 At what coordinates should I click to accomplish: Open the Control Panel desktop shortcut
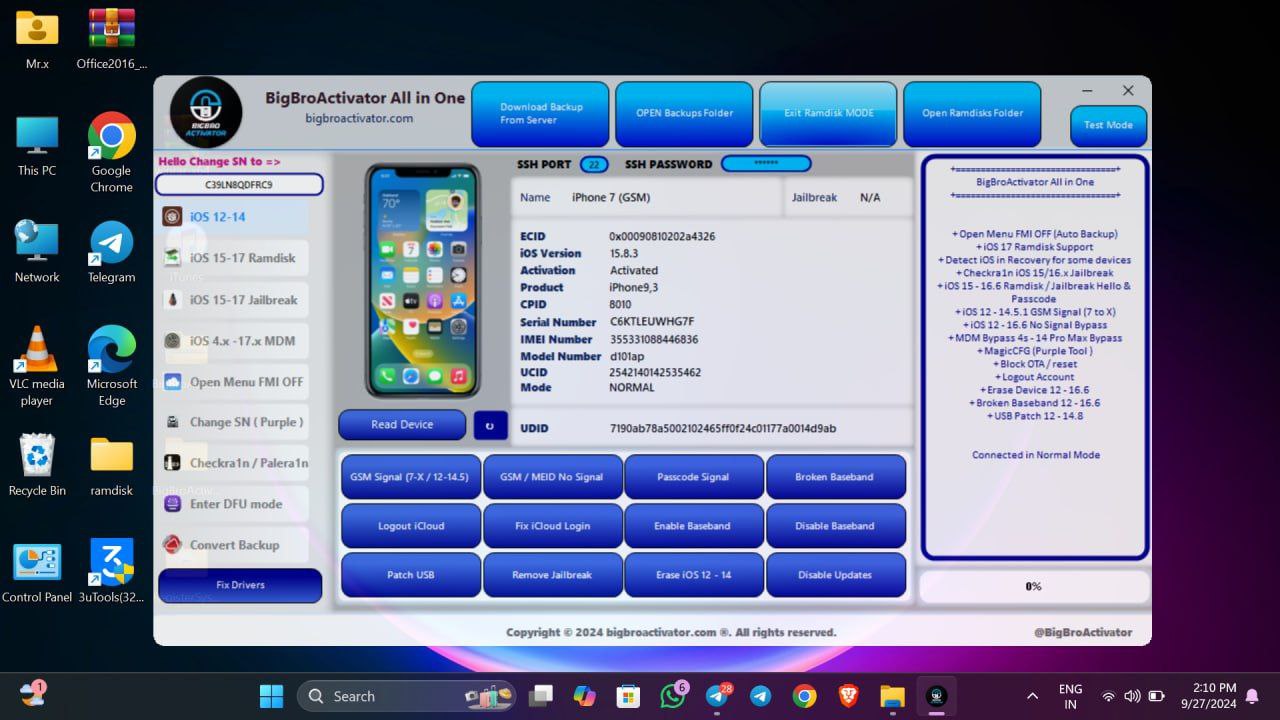coord(37,572)
